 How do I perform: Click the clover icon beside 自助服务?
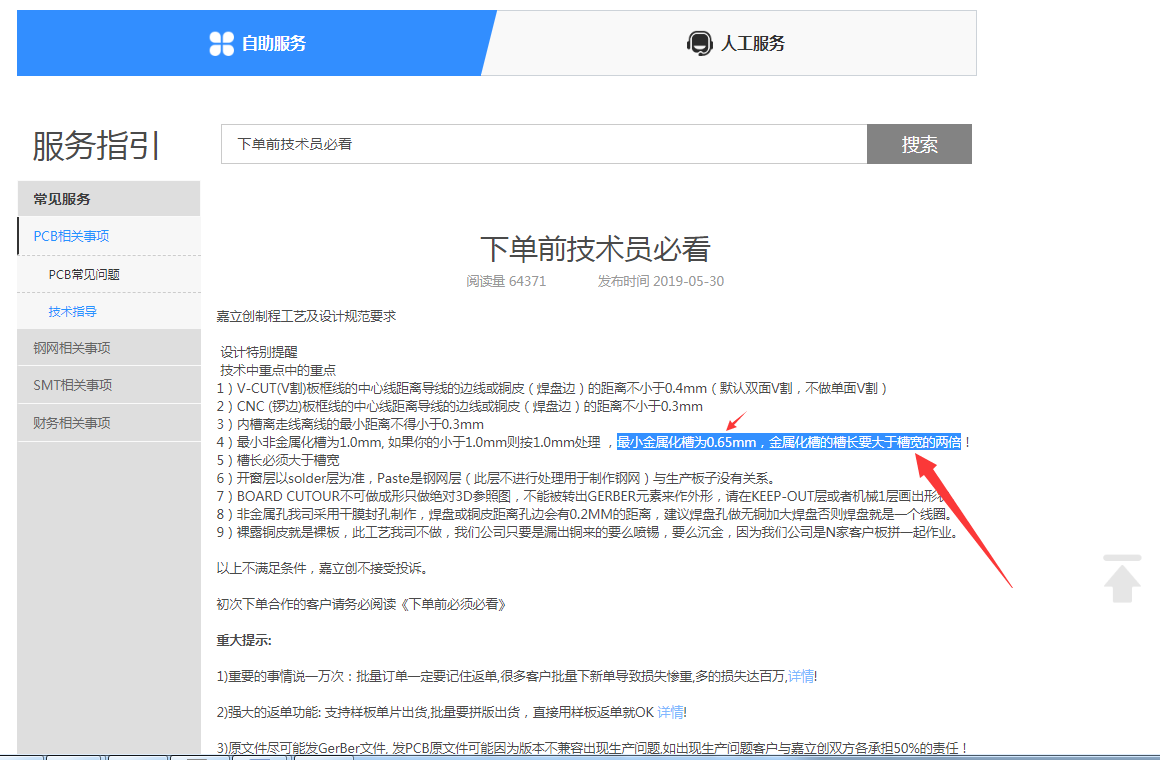click(x=221, y=43)
